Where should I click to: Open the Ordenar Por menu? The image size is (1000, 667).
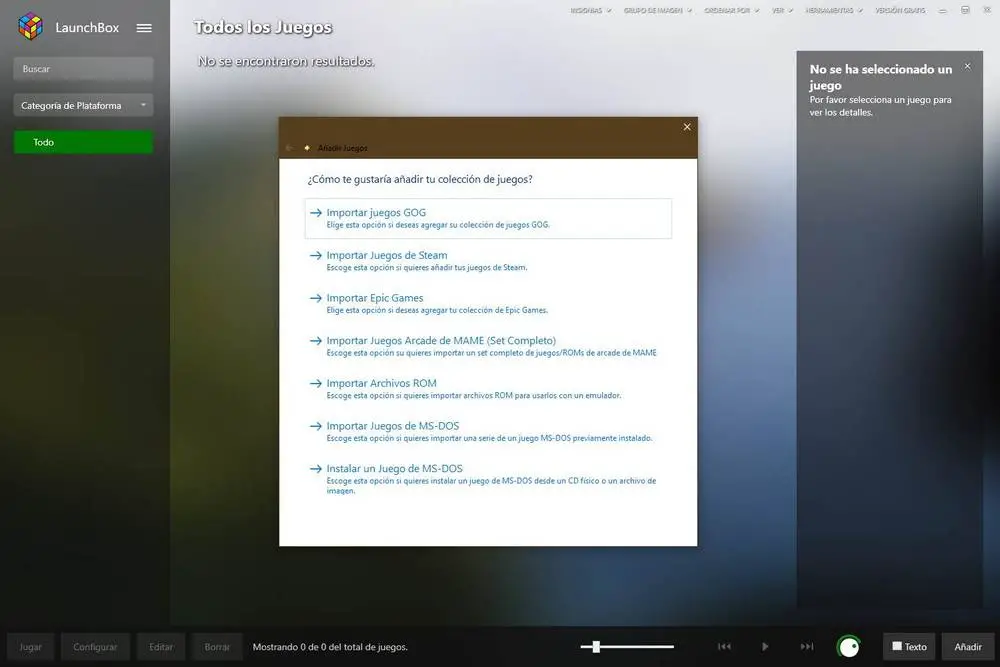coord(732,10)
